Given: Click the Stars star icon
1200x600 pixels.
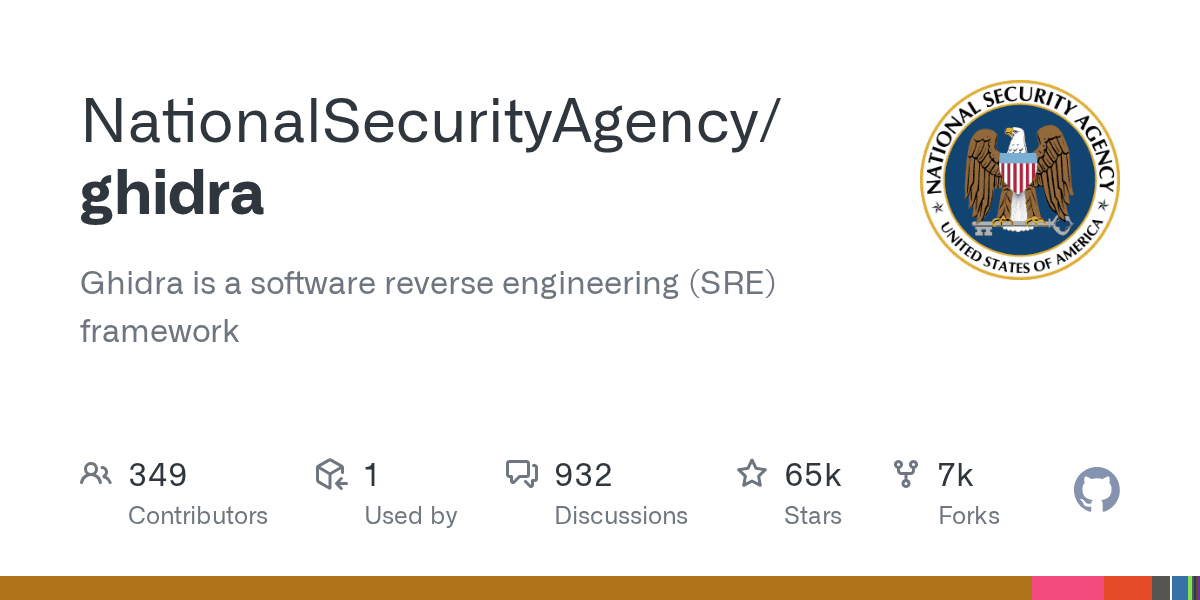Looking at the screenshot, I should click(751, 474).
